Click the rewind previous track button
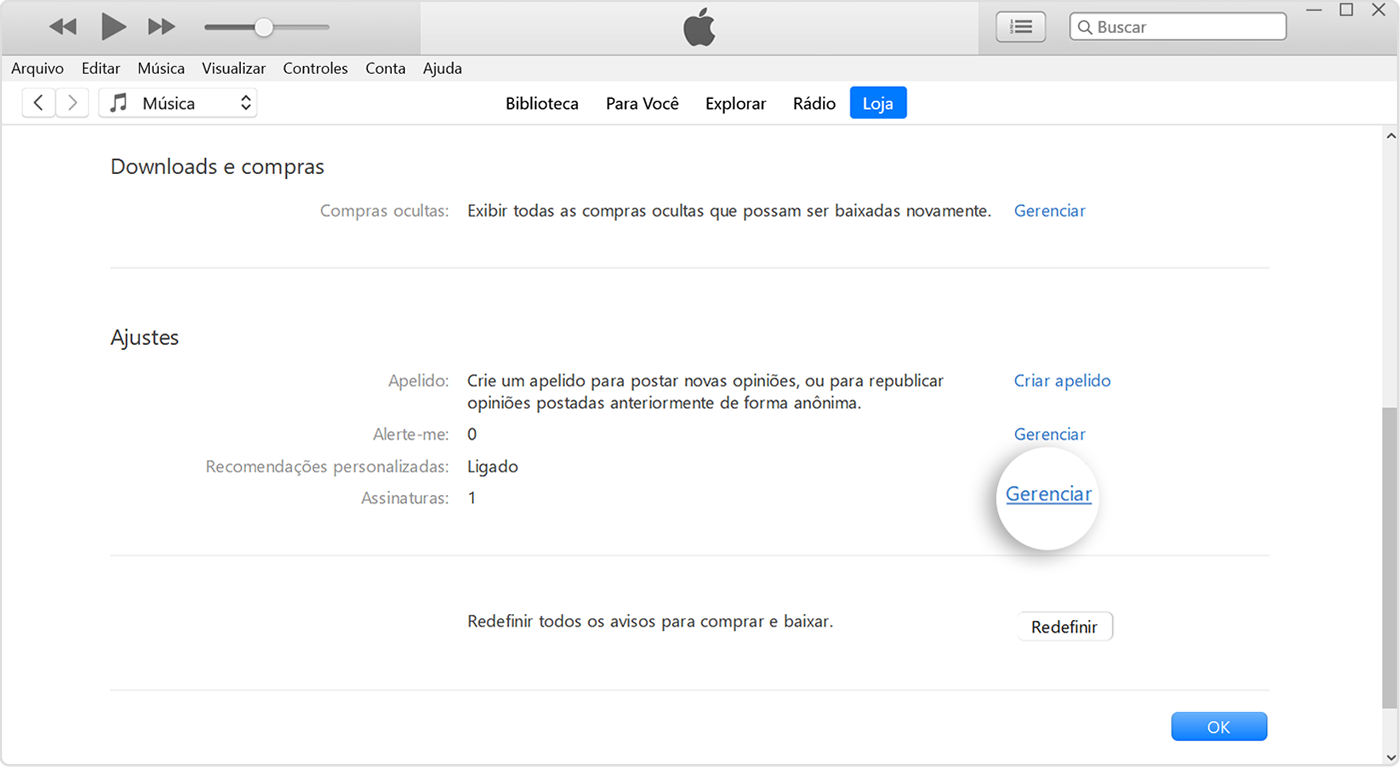This screenshot has height=768, width=1400. point(63,27)
